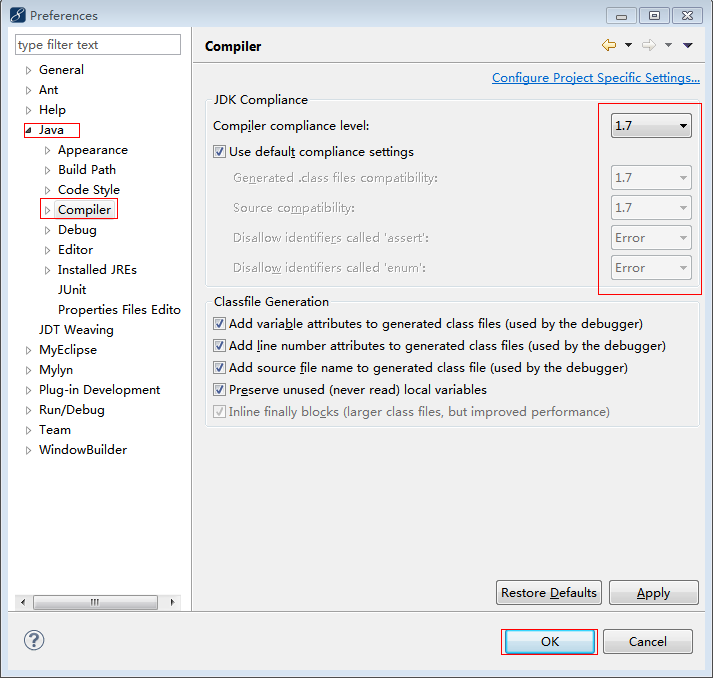
Task: Open Disallow identifiers called 'assert' dropdown
Action: [x=651, y=238]
